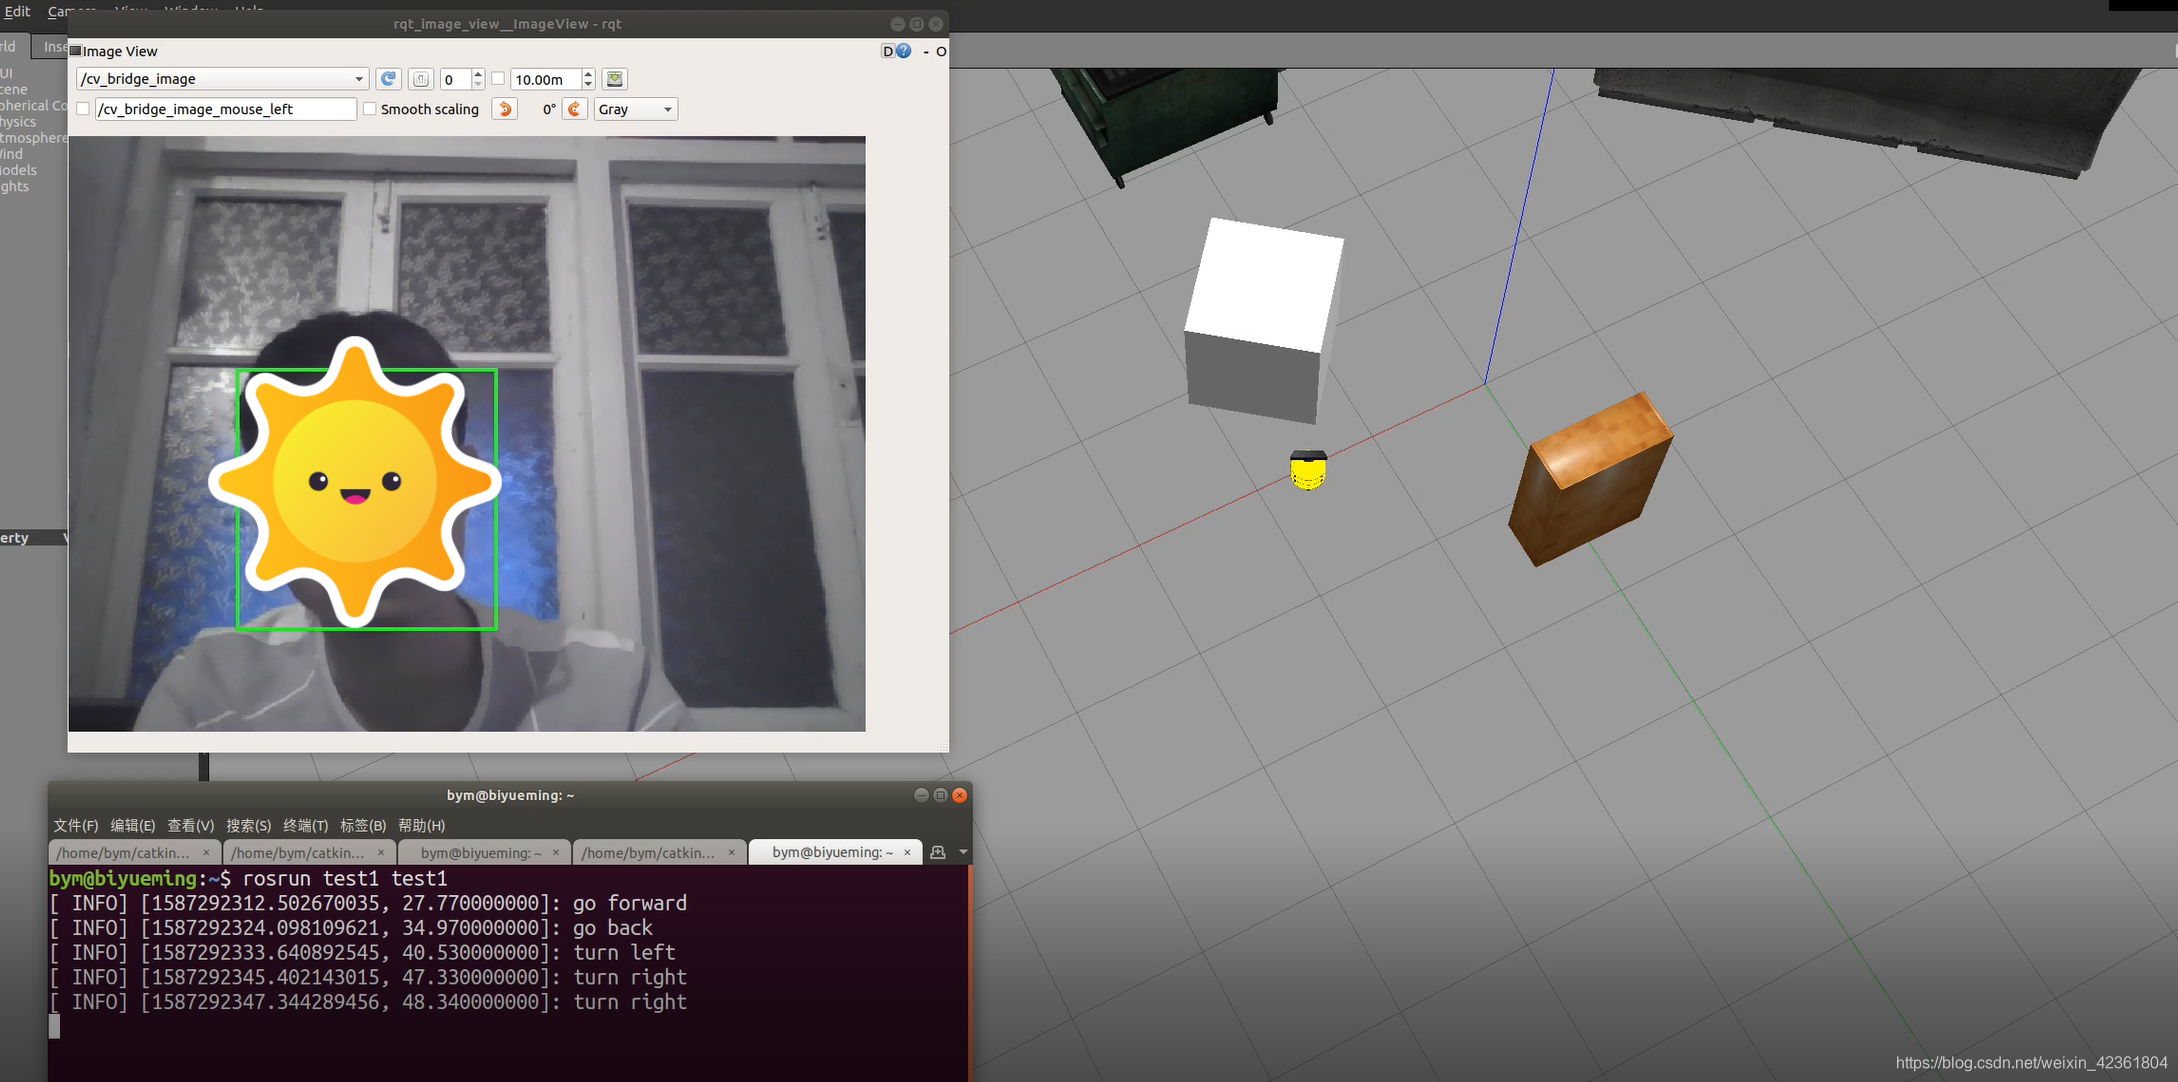2178x1082 pixels.
Task: Click the 'turn left' terminal log line
Action: pos(362,953)
